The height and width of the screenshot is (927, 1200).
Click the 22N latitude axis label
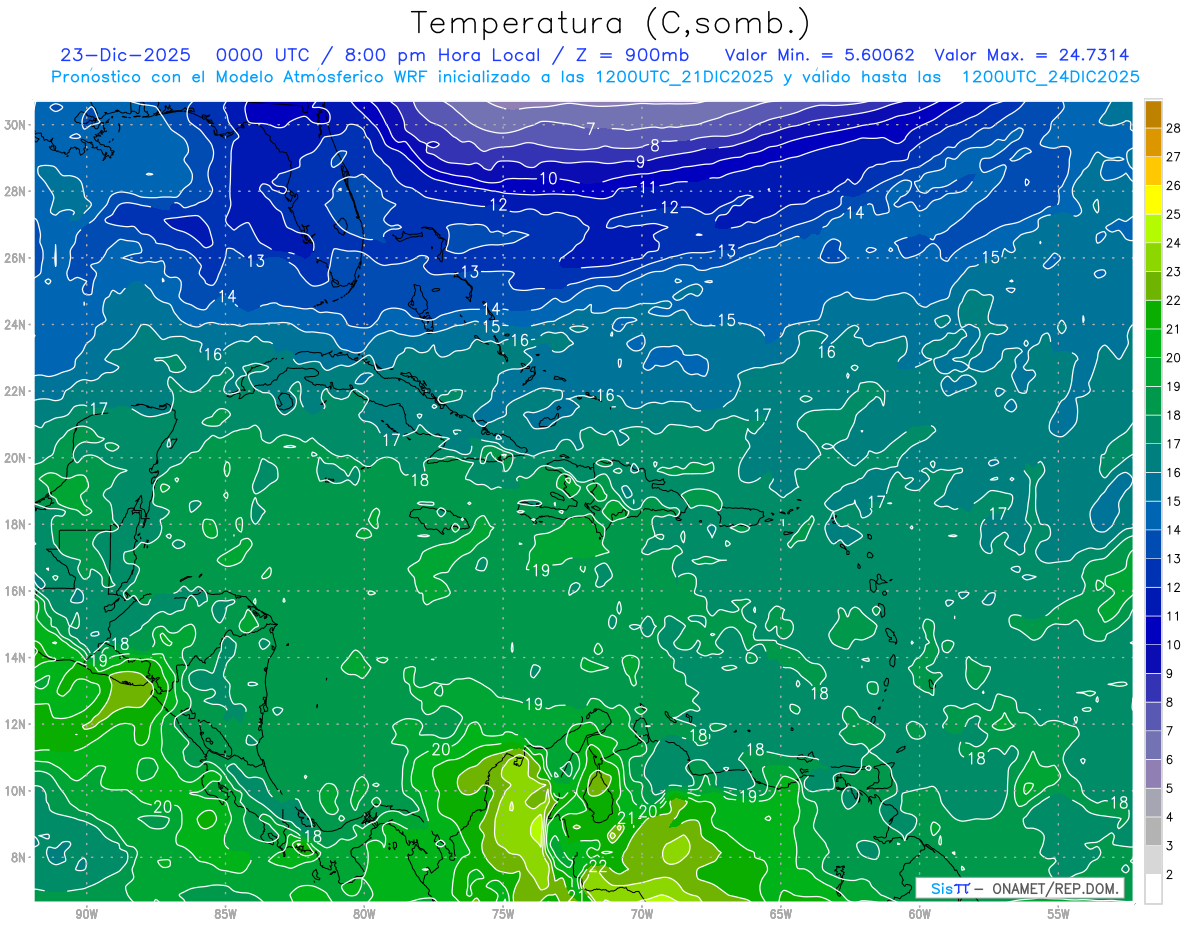point(15,390)
